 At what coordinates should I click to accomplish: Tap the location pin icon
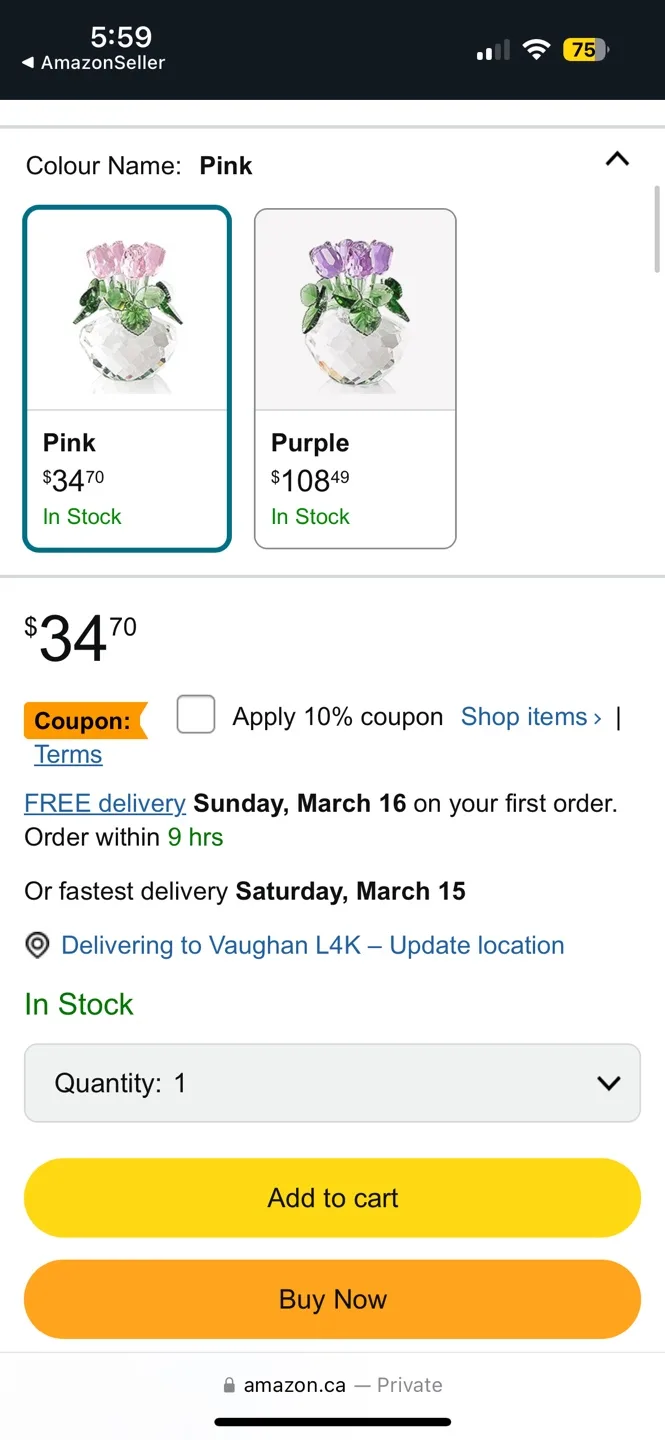pyautogui.click(x=37, y=945)
